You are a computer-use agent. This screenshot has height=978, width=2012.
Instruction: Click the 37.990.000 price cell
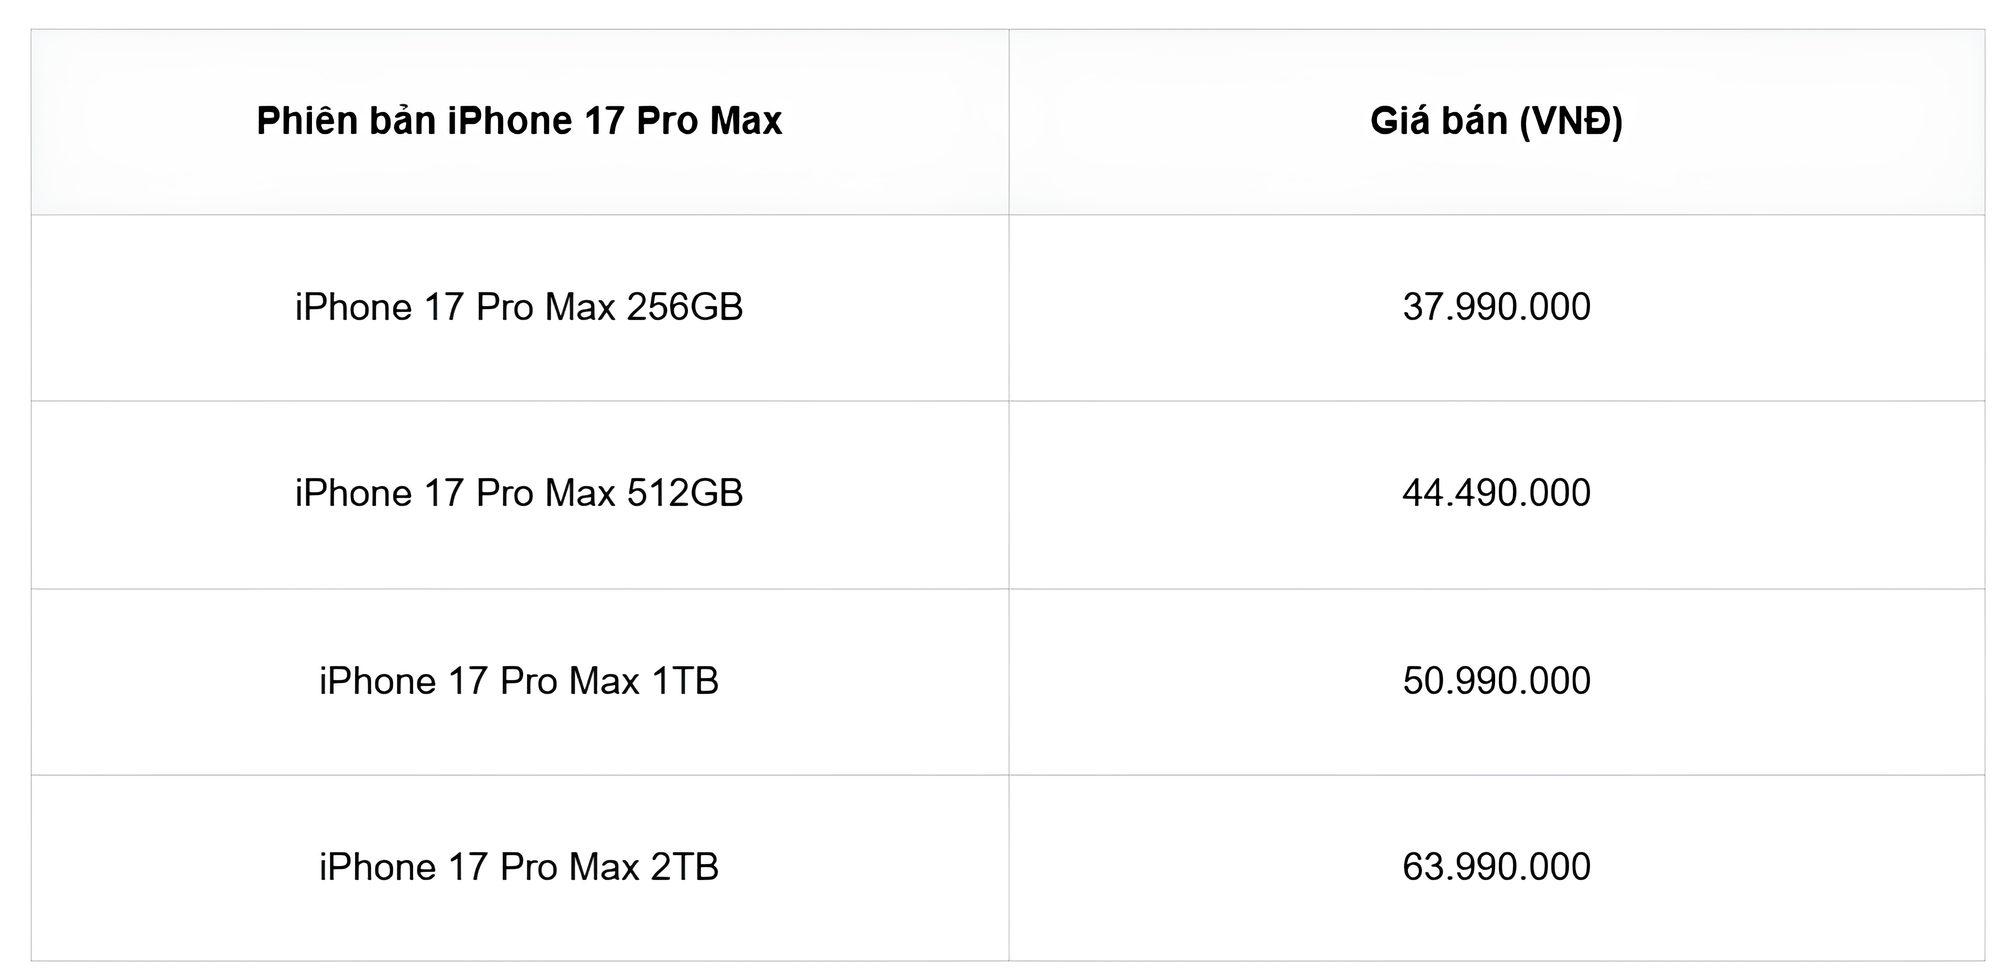click(1496, 307)
